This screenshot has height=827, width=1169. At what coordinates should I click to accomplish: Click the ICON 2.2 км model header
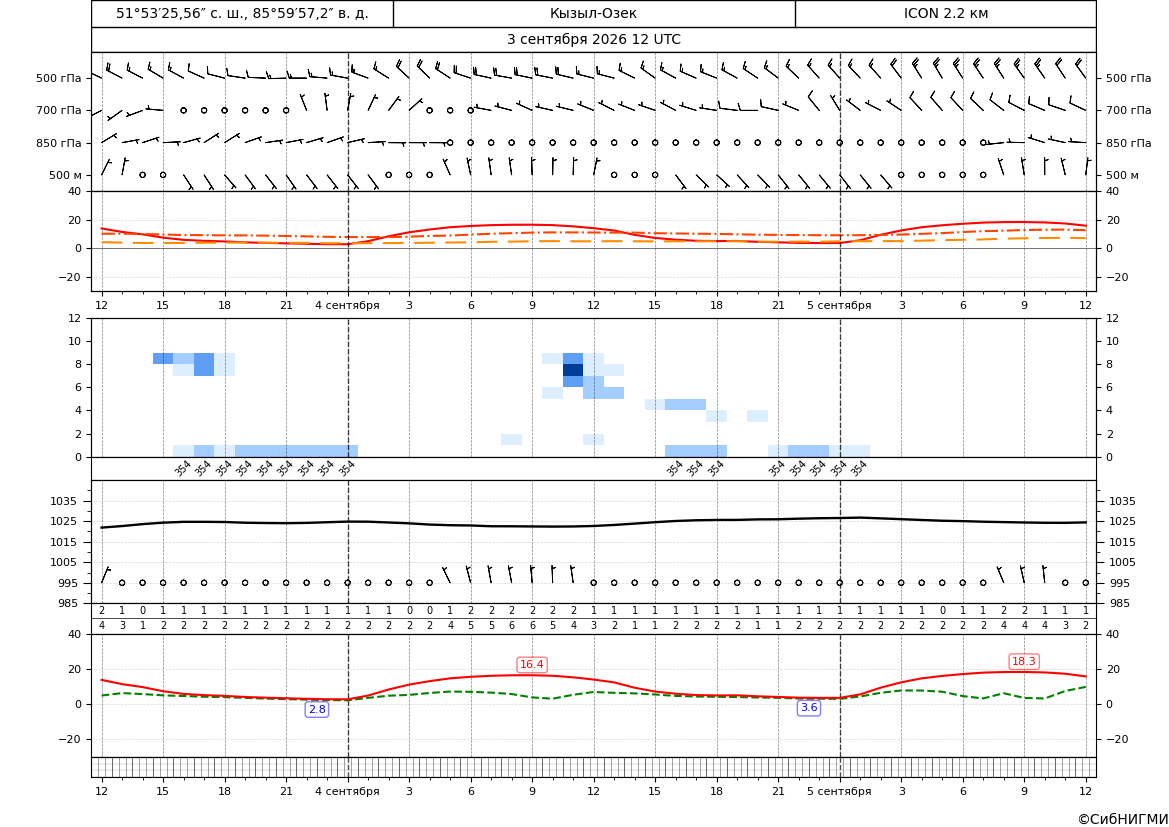tap(945, 13)
